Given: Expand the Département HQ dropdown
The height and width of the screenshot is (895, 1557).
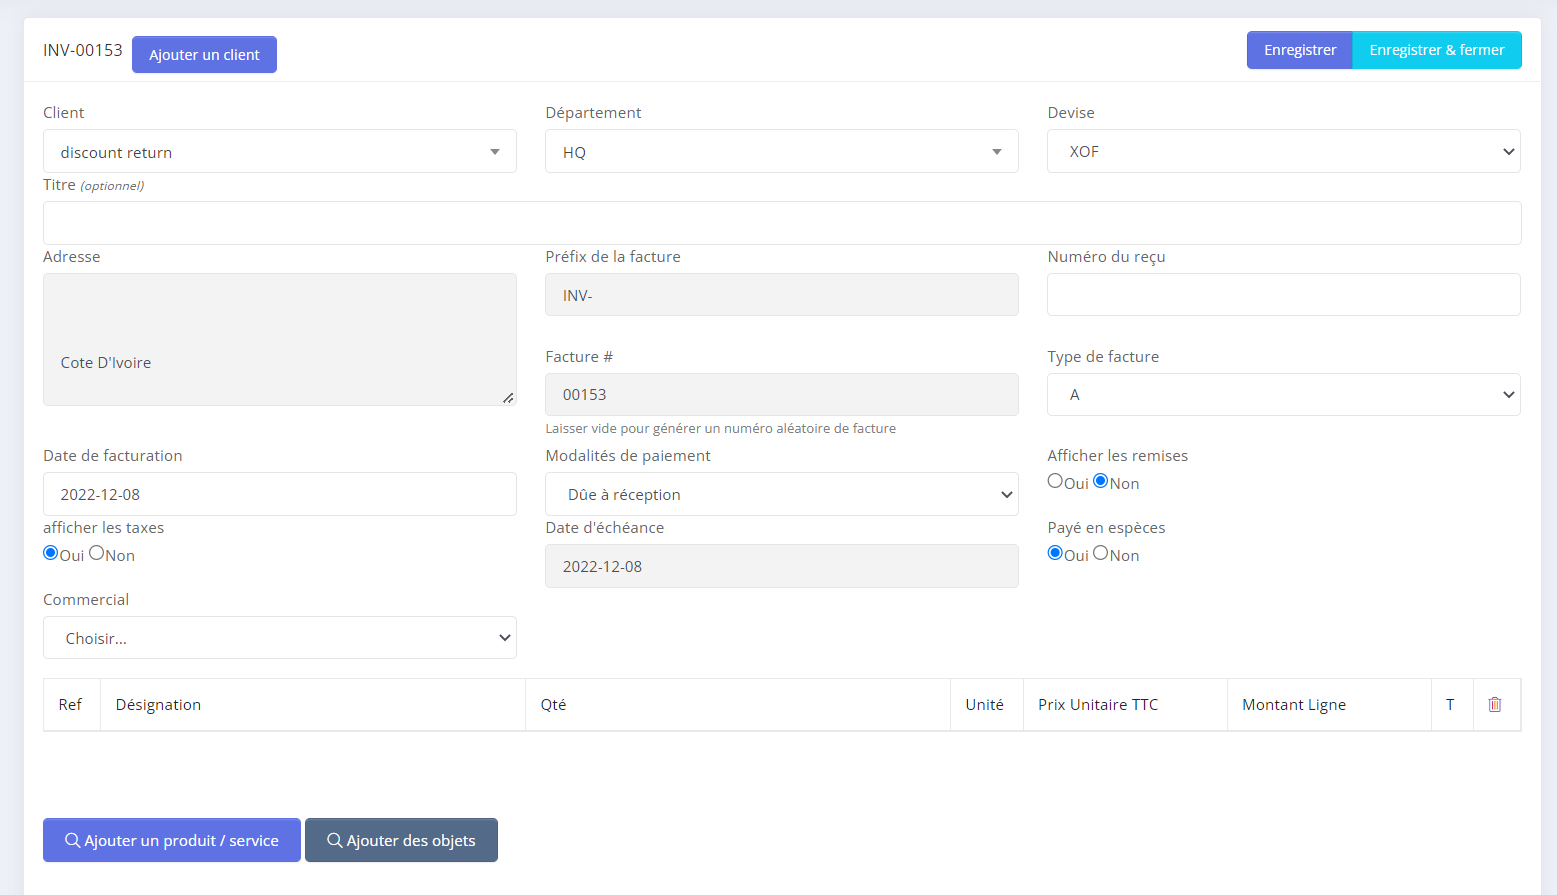Looking at the screenshot, I should tap(781, 152).
